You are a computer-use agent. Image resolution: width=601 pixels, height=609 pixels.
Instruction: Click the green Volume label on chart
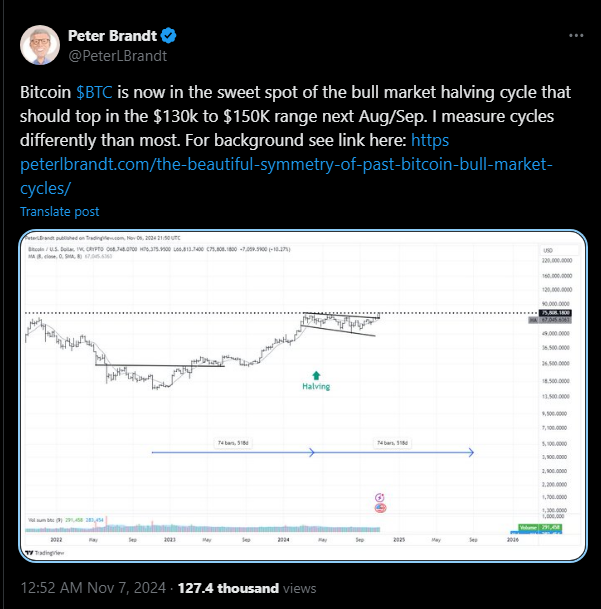pyautogui.click(x=551, y=523)
